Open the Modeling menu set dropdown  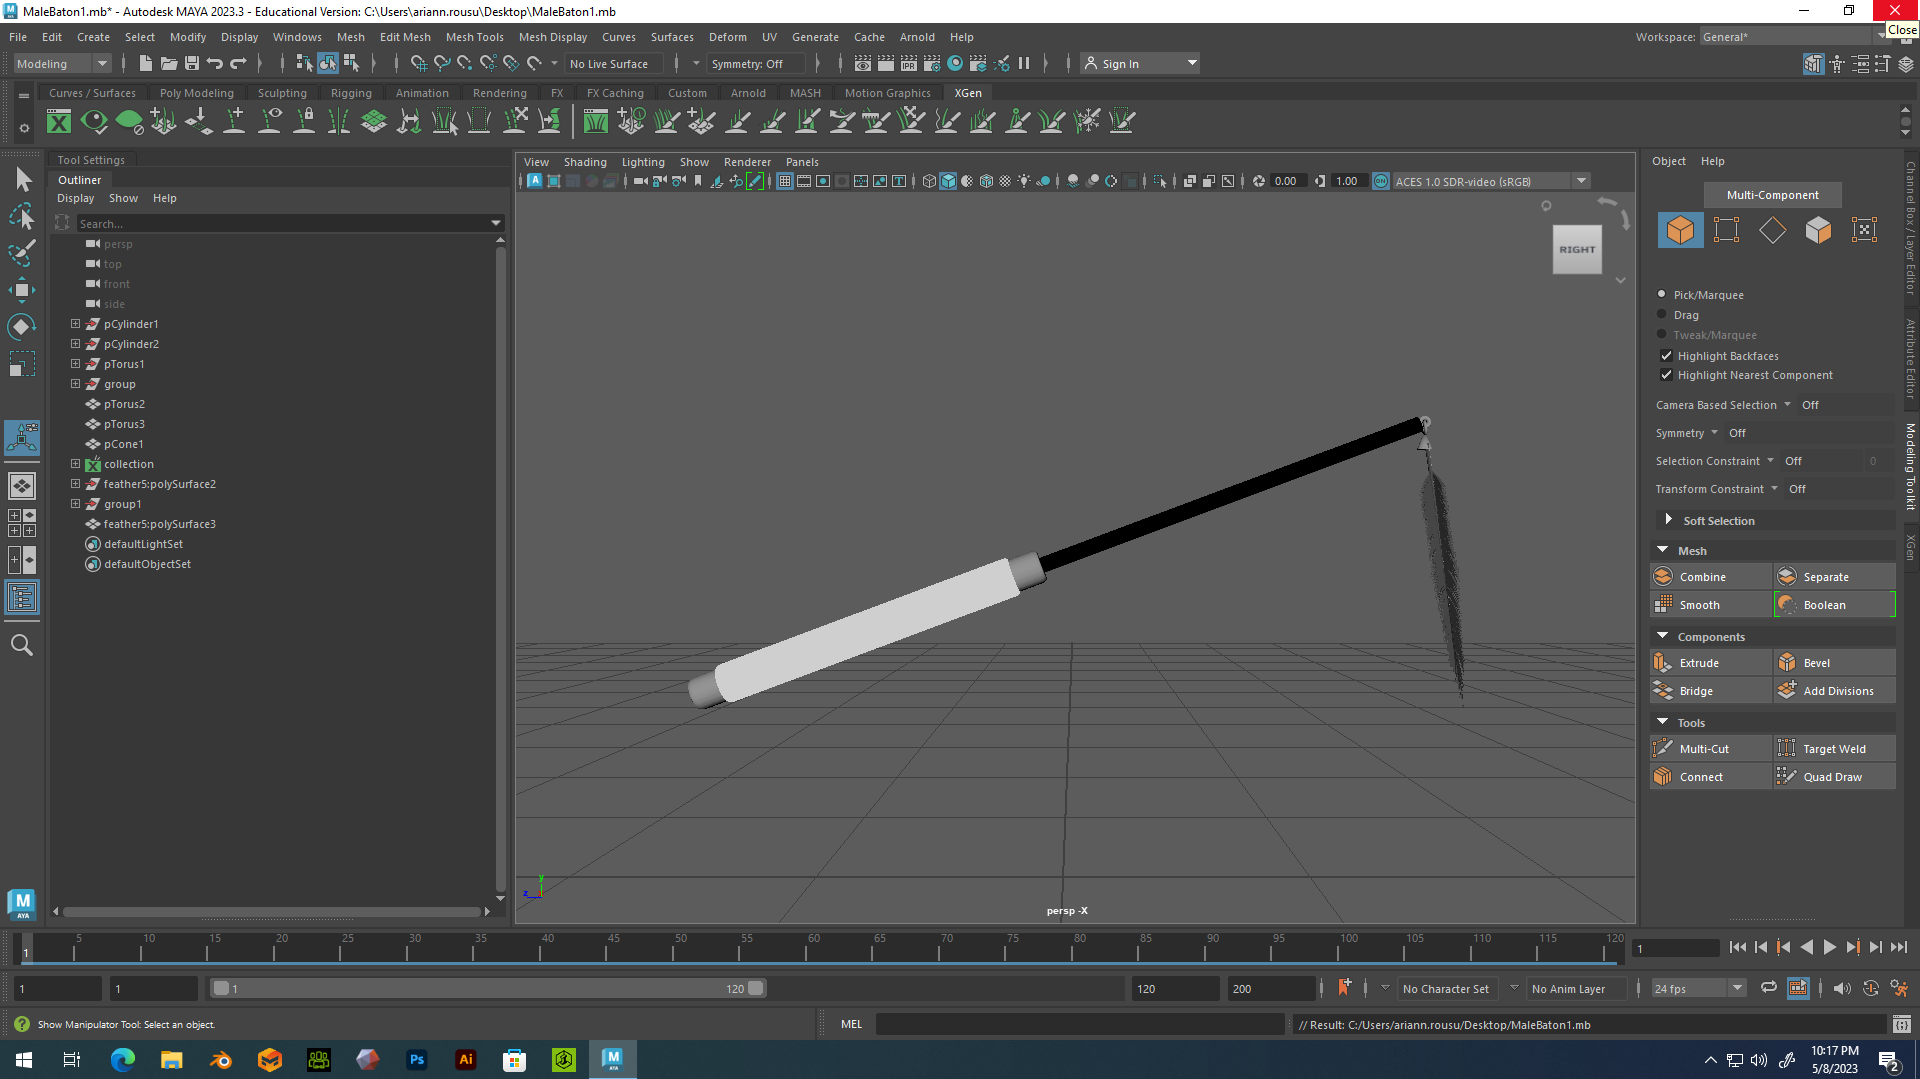[62, 64]
